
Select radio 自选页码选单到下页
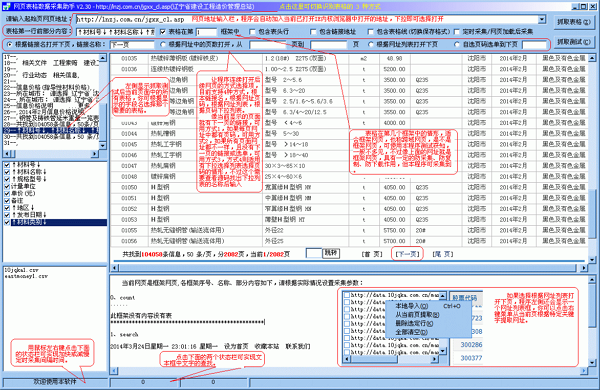[x=457, y=45]
